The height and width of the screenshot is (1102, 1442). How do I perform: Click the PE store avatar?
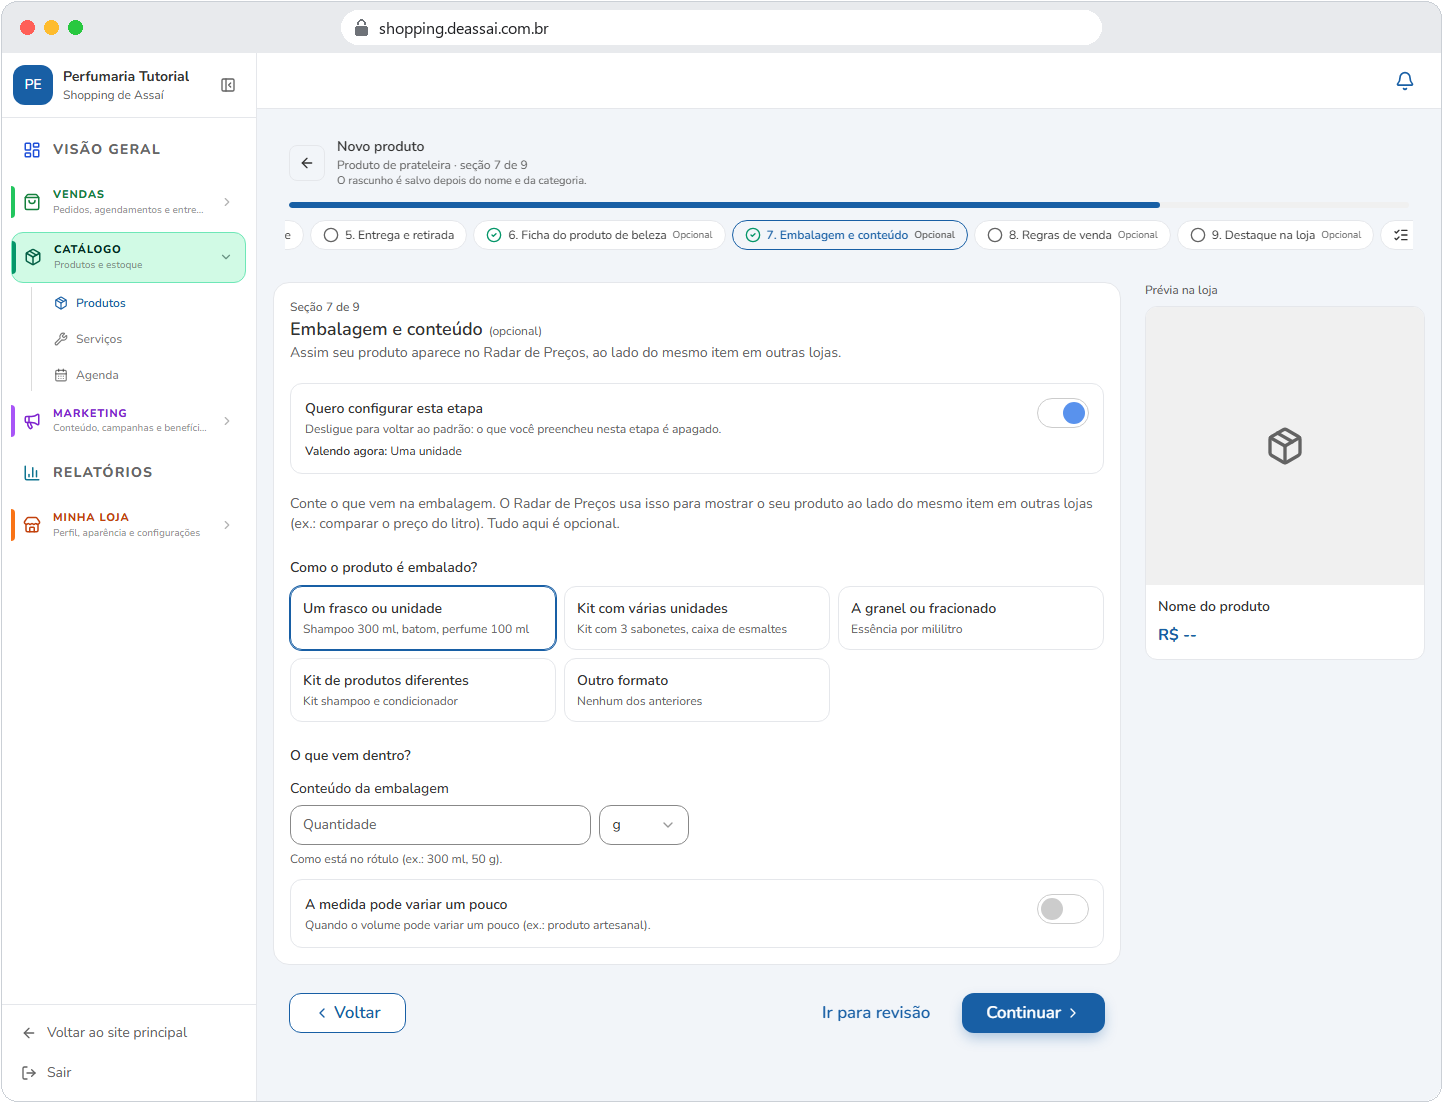point(33,85)
